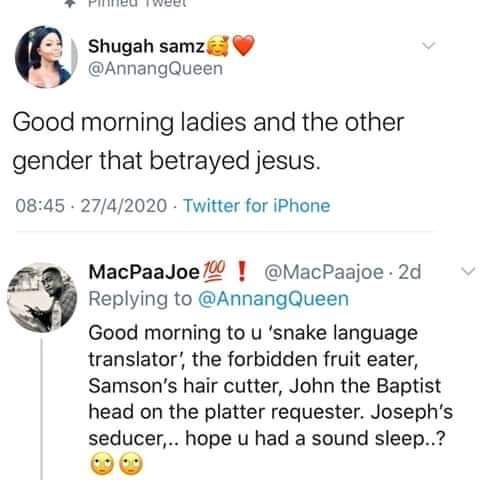Open MacPaaJoe profile picture
This screenshot has height=480, width=480.
click(42, 297)
